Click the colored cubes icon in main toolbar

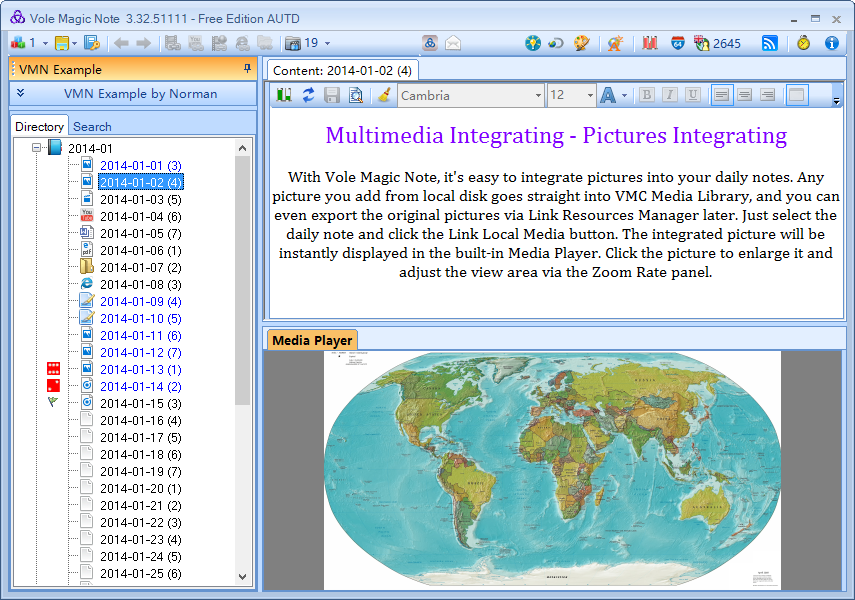18,43
